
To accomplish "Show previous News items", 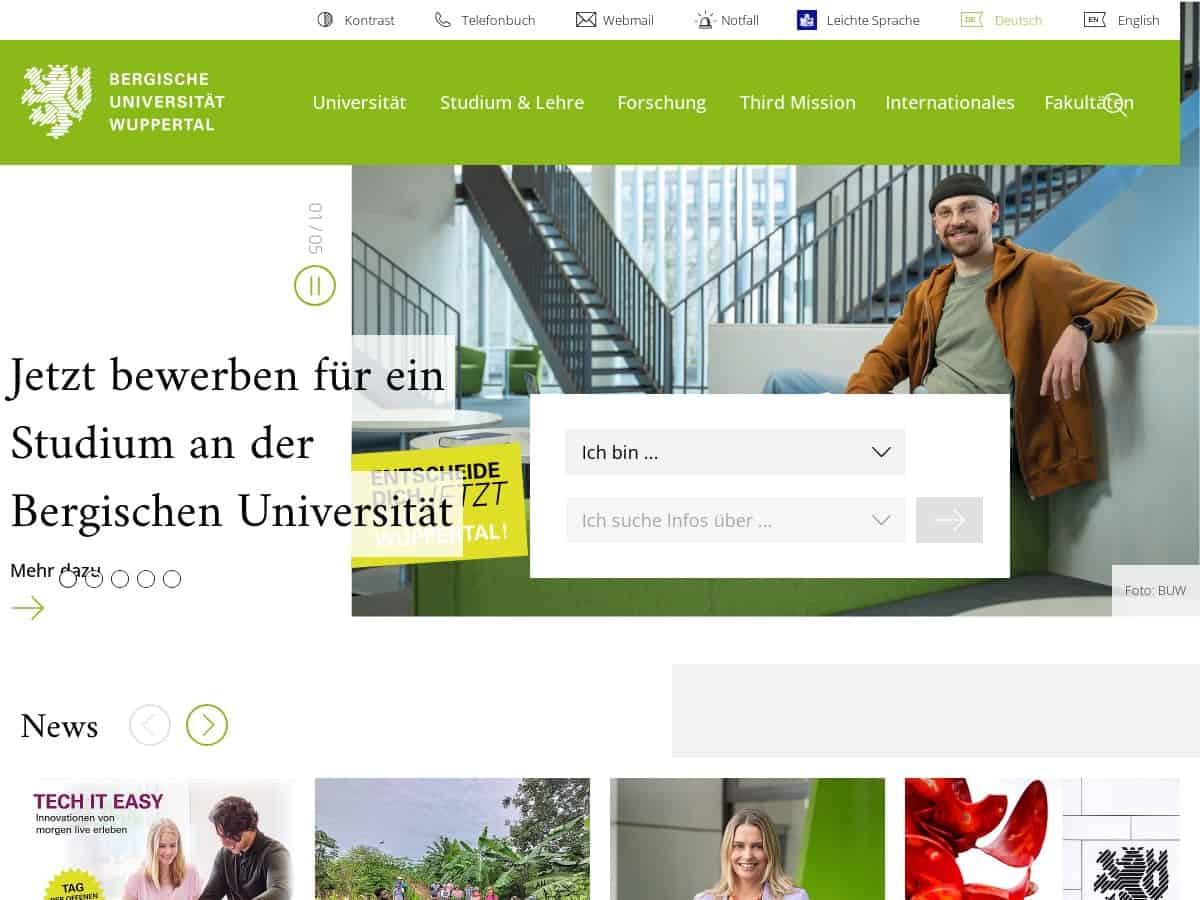I will pyautogui.click(x=150, y=725).
